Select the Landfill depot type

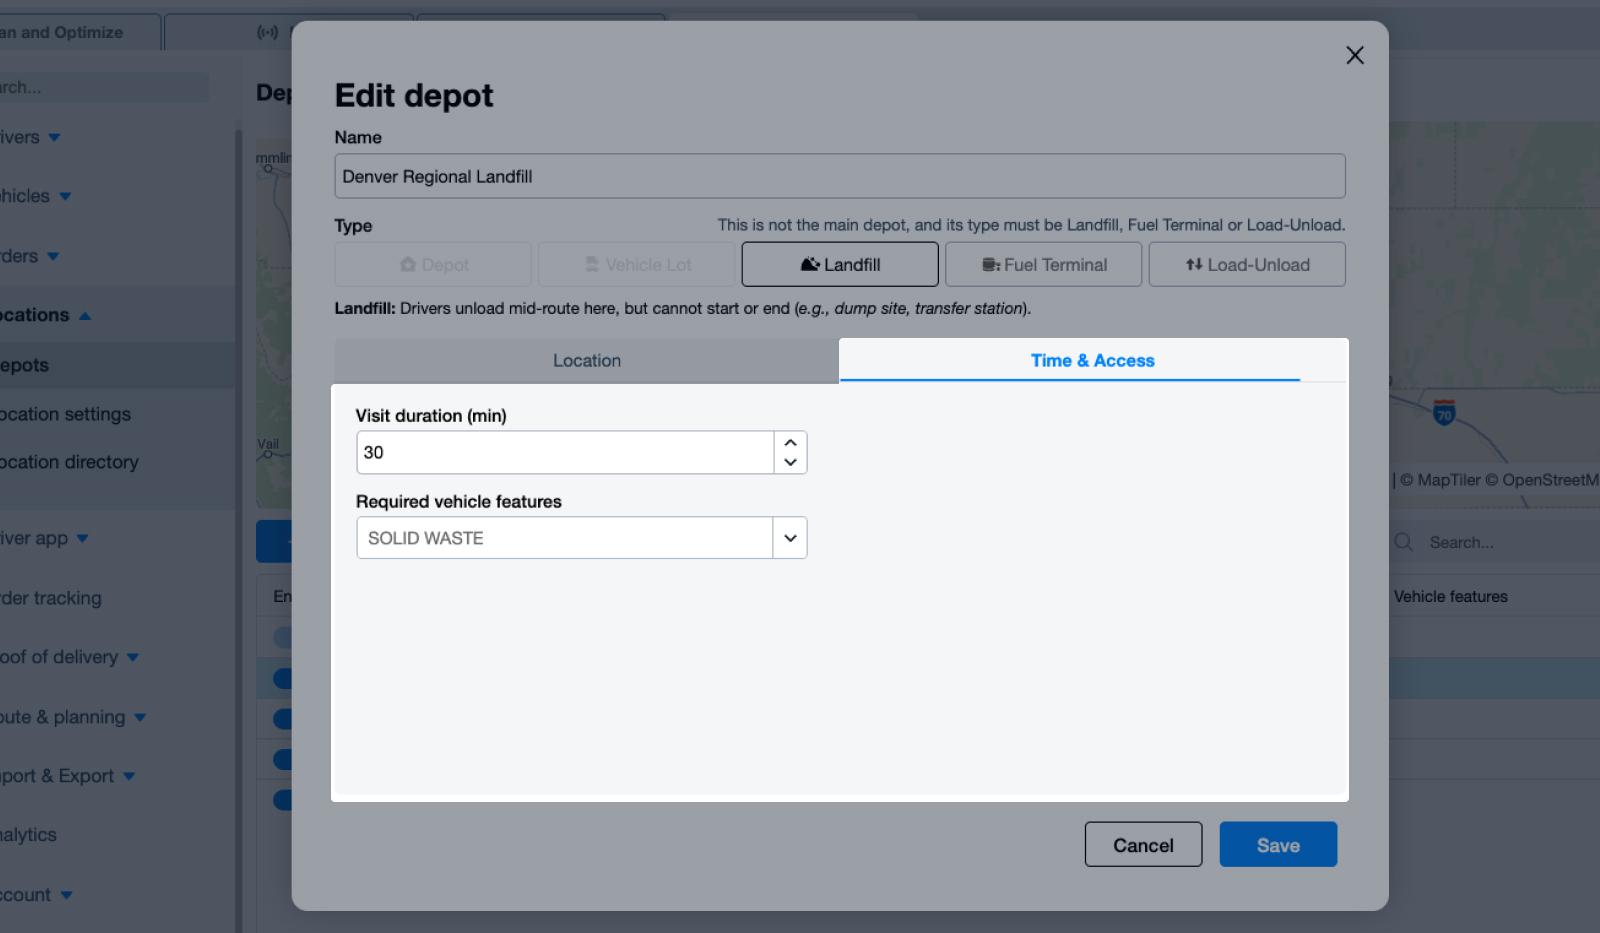[x=839, y=265]
